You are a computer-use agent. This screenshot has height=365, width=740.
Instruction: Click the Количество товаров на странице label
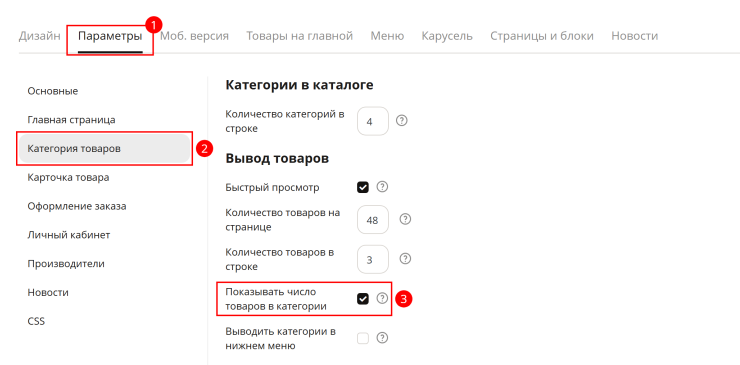click(x=283, y=220)
